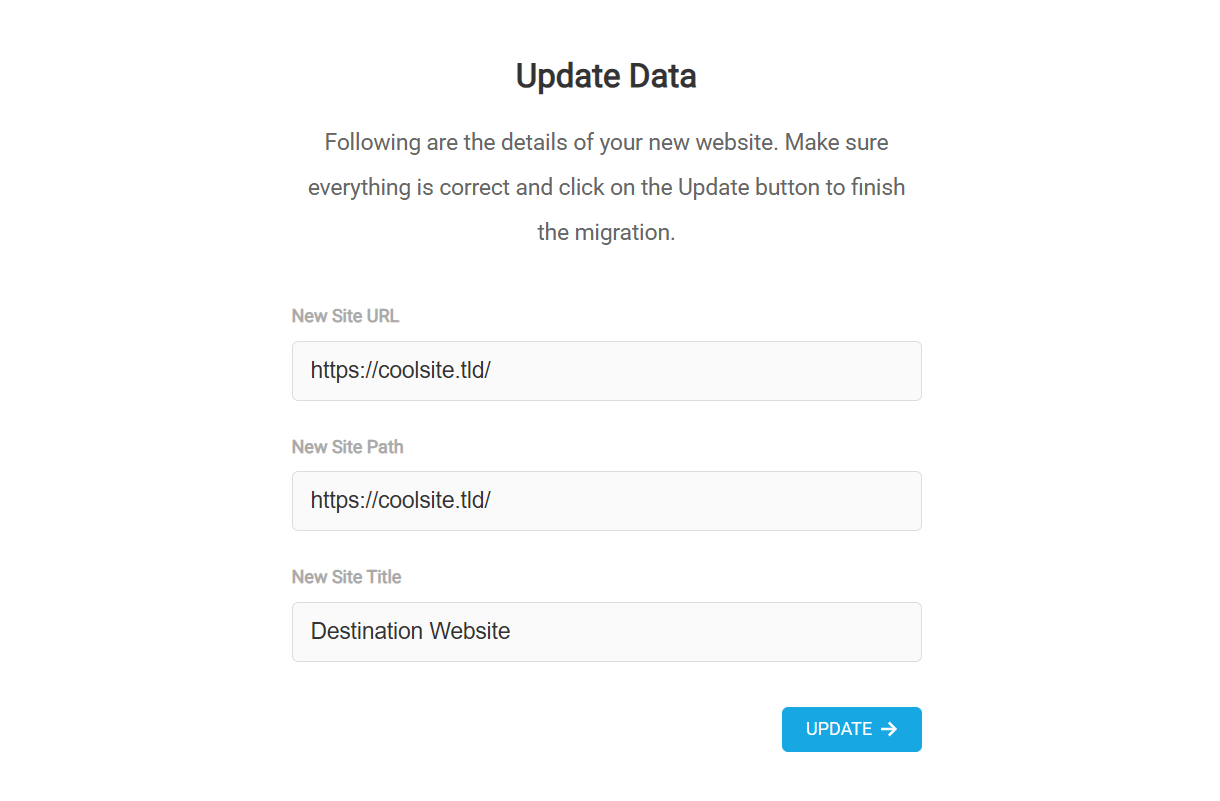The width and height of the screenshot is (1220, 801).
Task: Select the New Site URL input field
Action: point(606,370)
